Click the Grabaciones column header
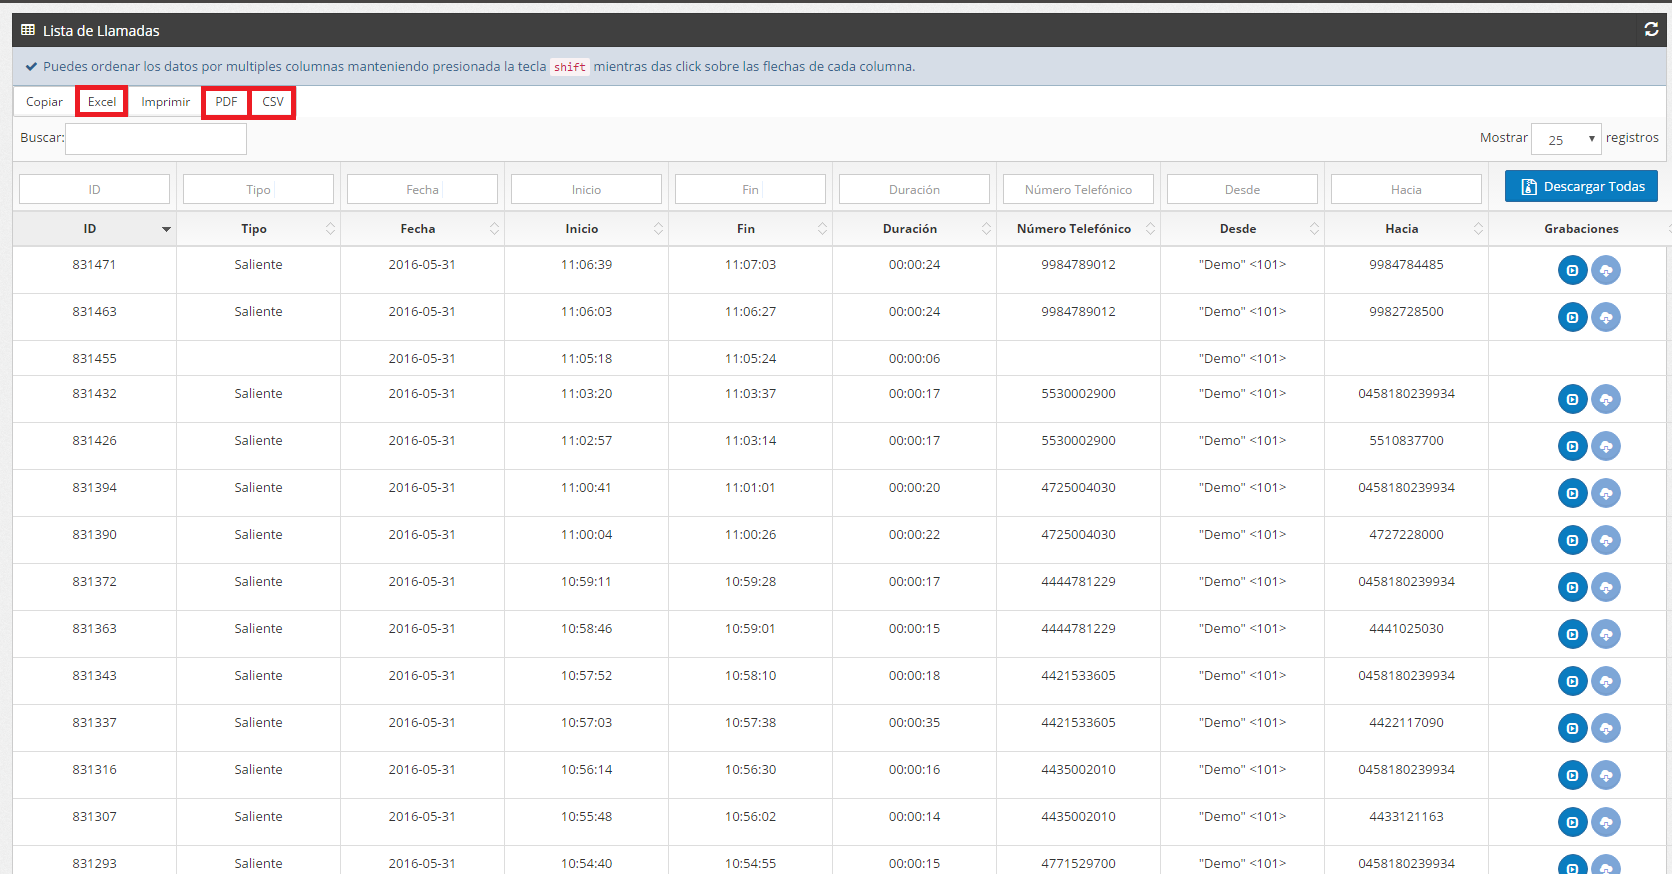The height and width of the screenshot is (874, 1672). (1581, 229)
